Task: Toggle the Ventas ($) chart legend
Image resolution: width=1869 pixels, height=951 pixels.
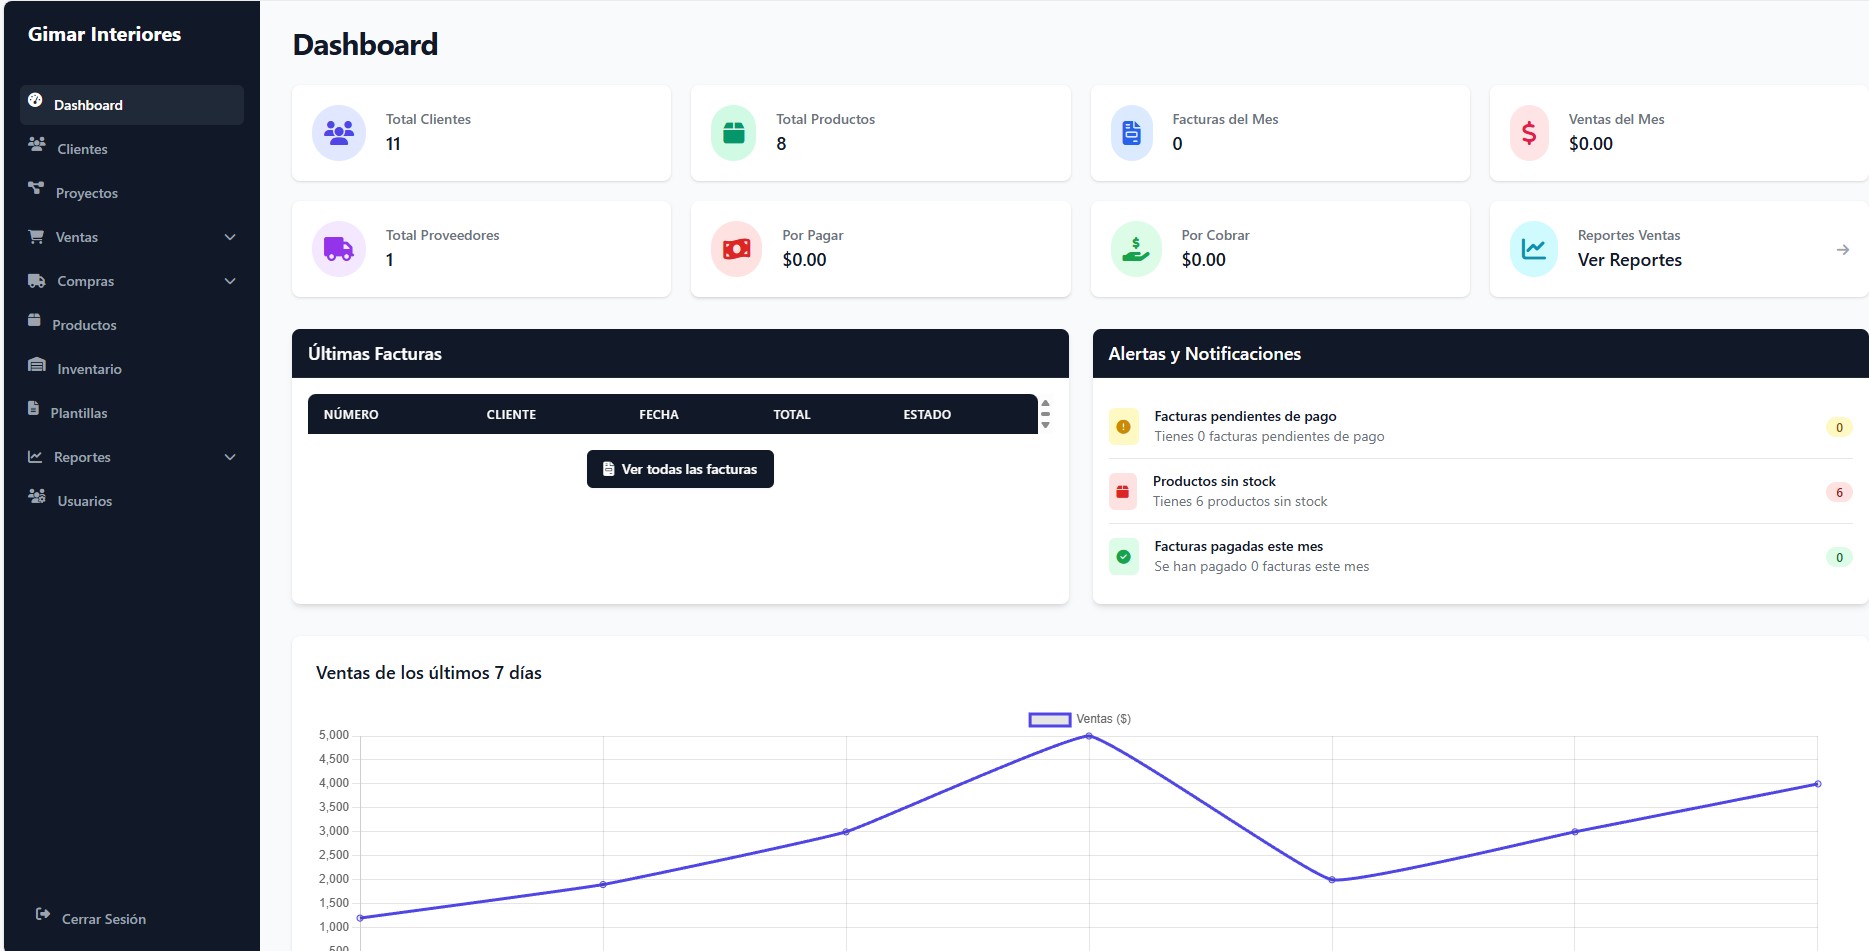Action: (1080, 719)
